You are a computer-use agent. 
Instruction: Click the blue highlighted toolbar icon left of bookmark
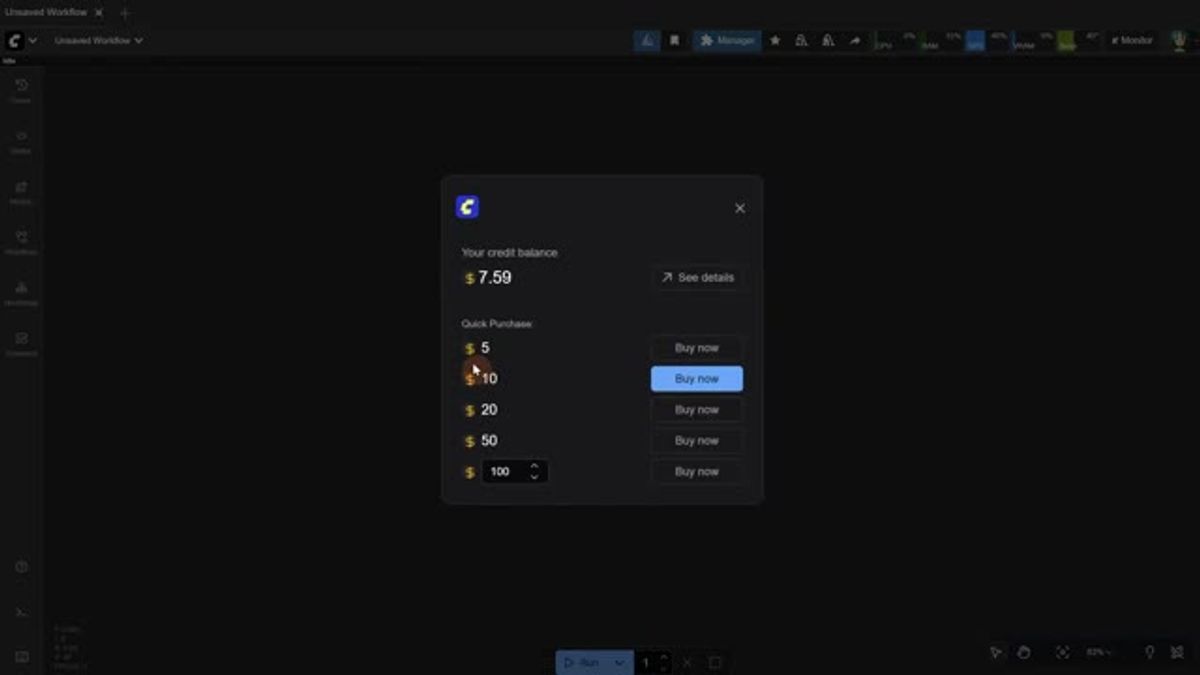647,41
